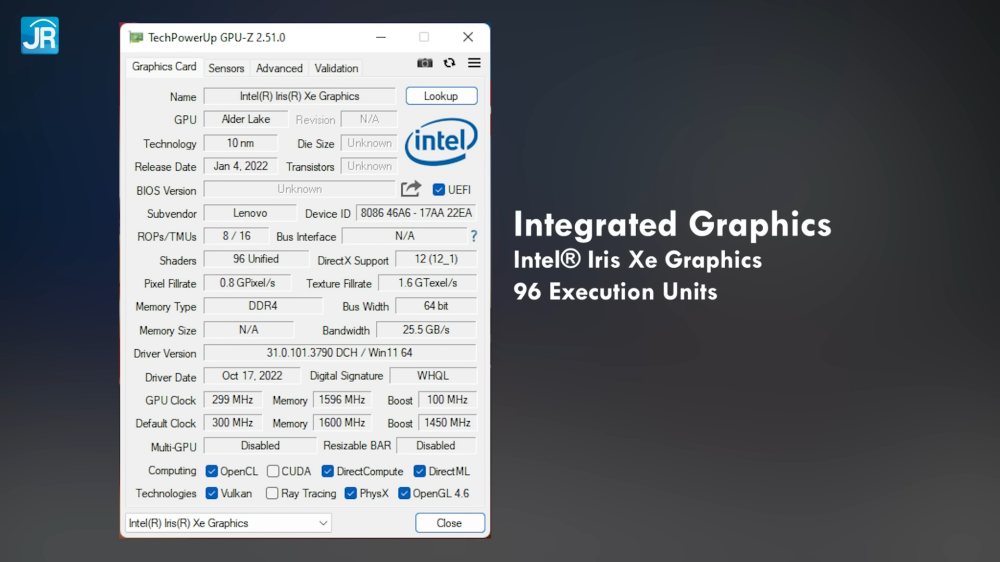The image size is (1000, 562).
Task: Click the Default Clock 300 MHz field
Action: coord(233,423)
